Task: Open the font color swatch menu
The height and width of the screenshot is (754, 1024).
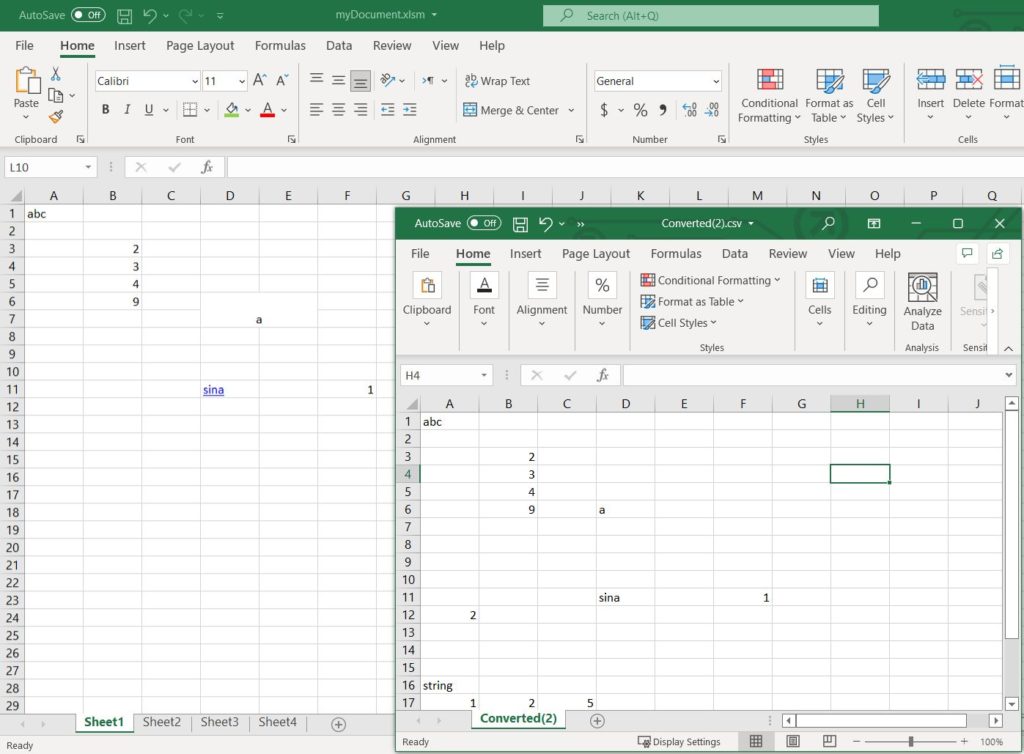Action: pyautogui.click(x=282, y=110)
